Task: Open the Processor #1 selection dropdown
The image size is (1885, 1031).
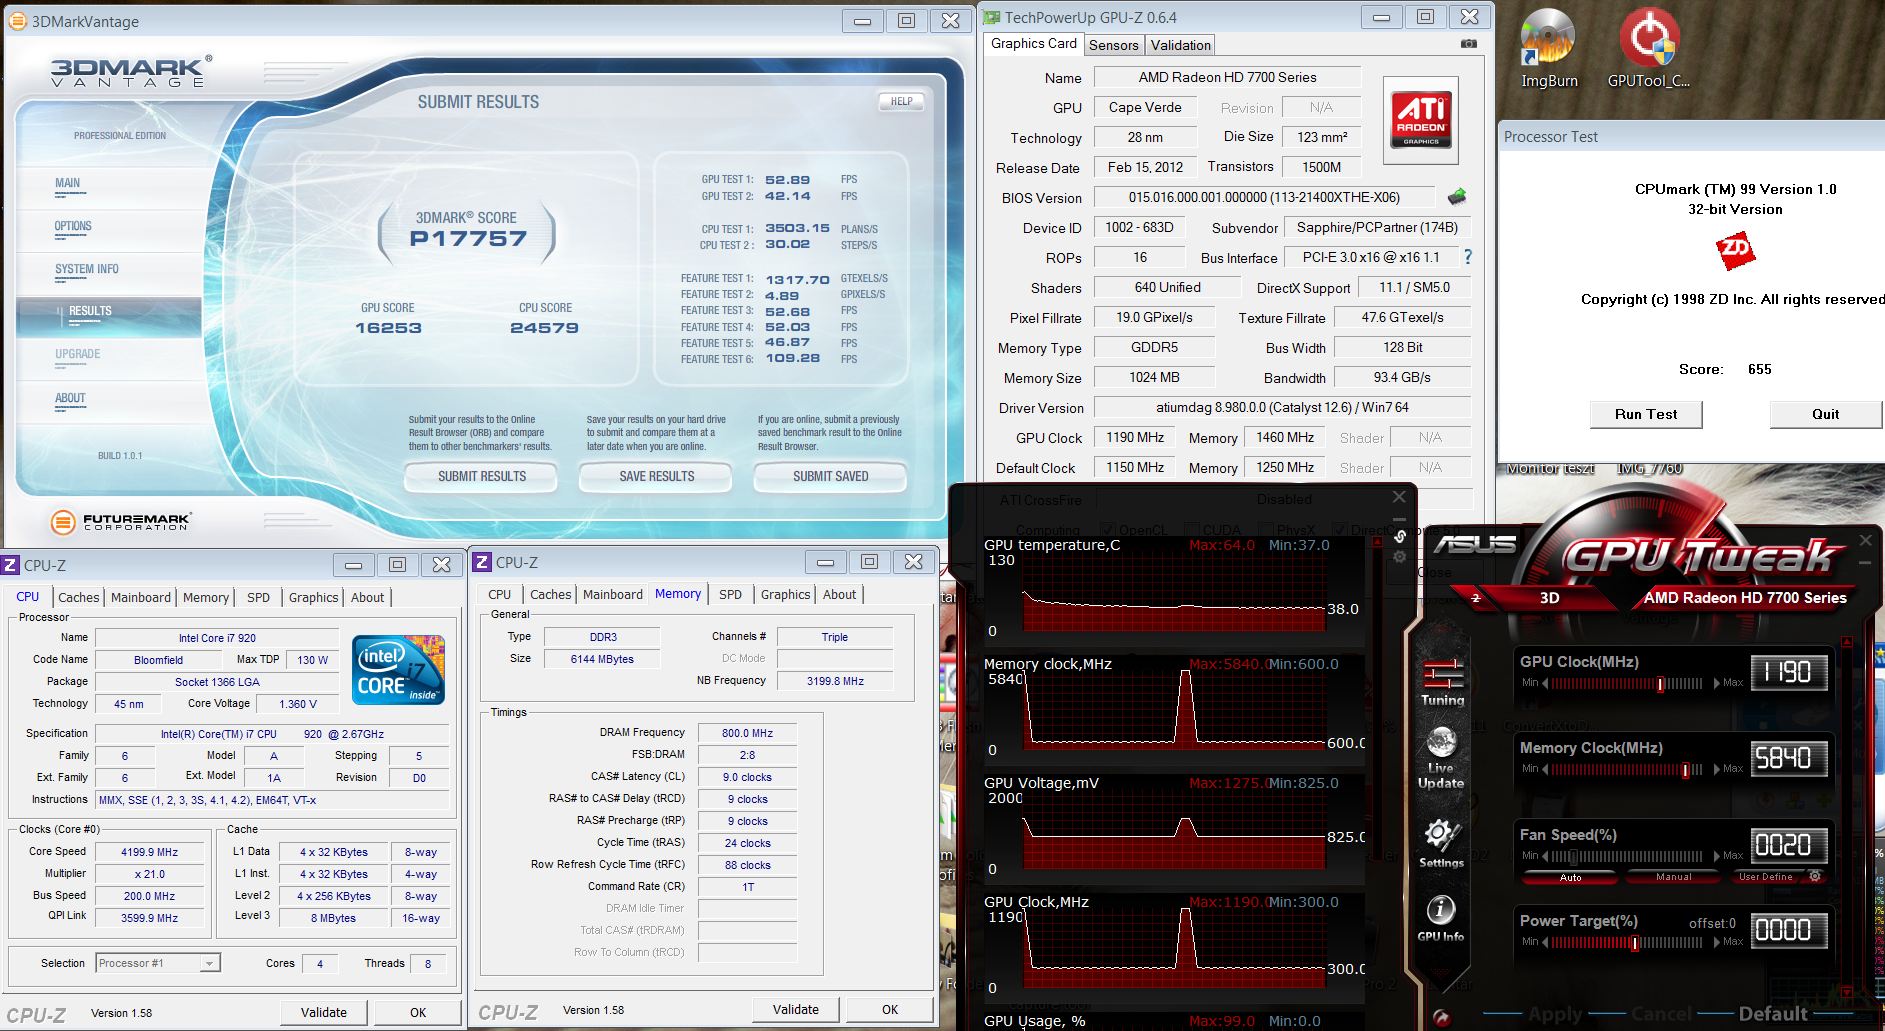Action: 157,963
